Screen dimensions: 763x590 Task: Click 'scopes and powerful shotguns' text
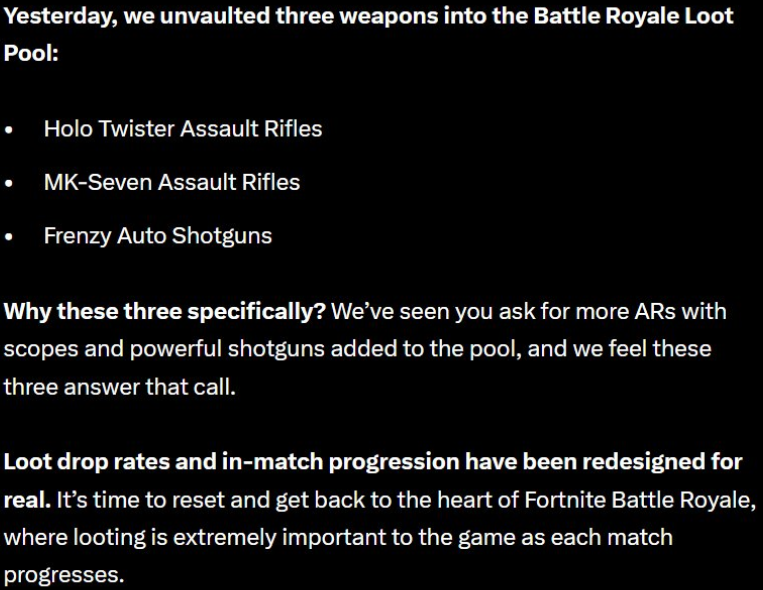click(x=164, y=350)
